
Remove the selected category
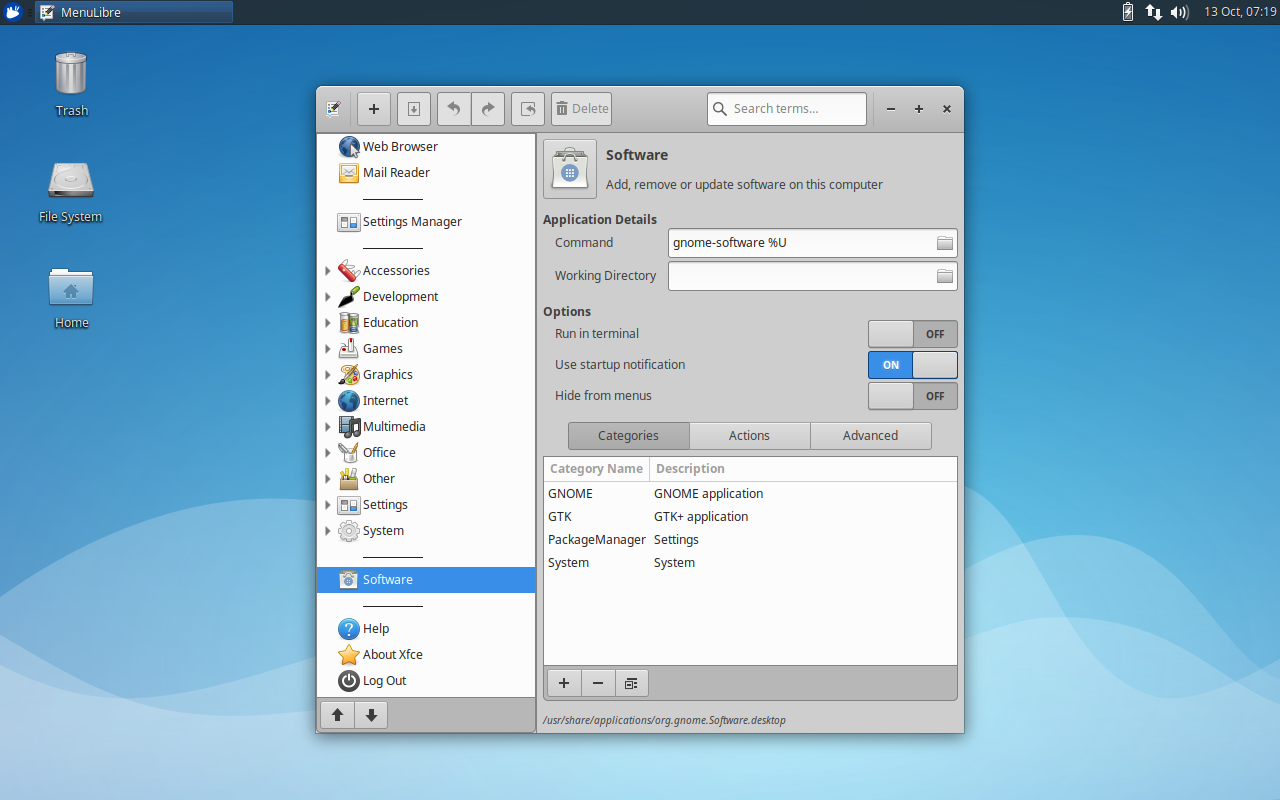(x=597, y=683)
